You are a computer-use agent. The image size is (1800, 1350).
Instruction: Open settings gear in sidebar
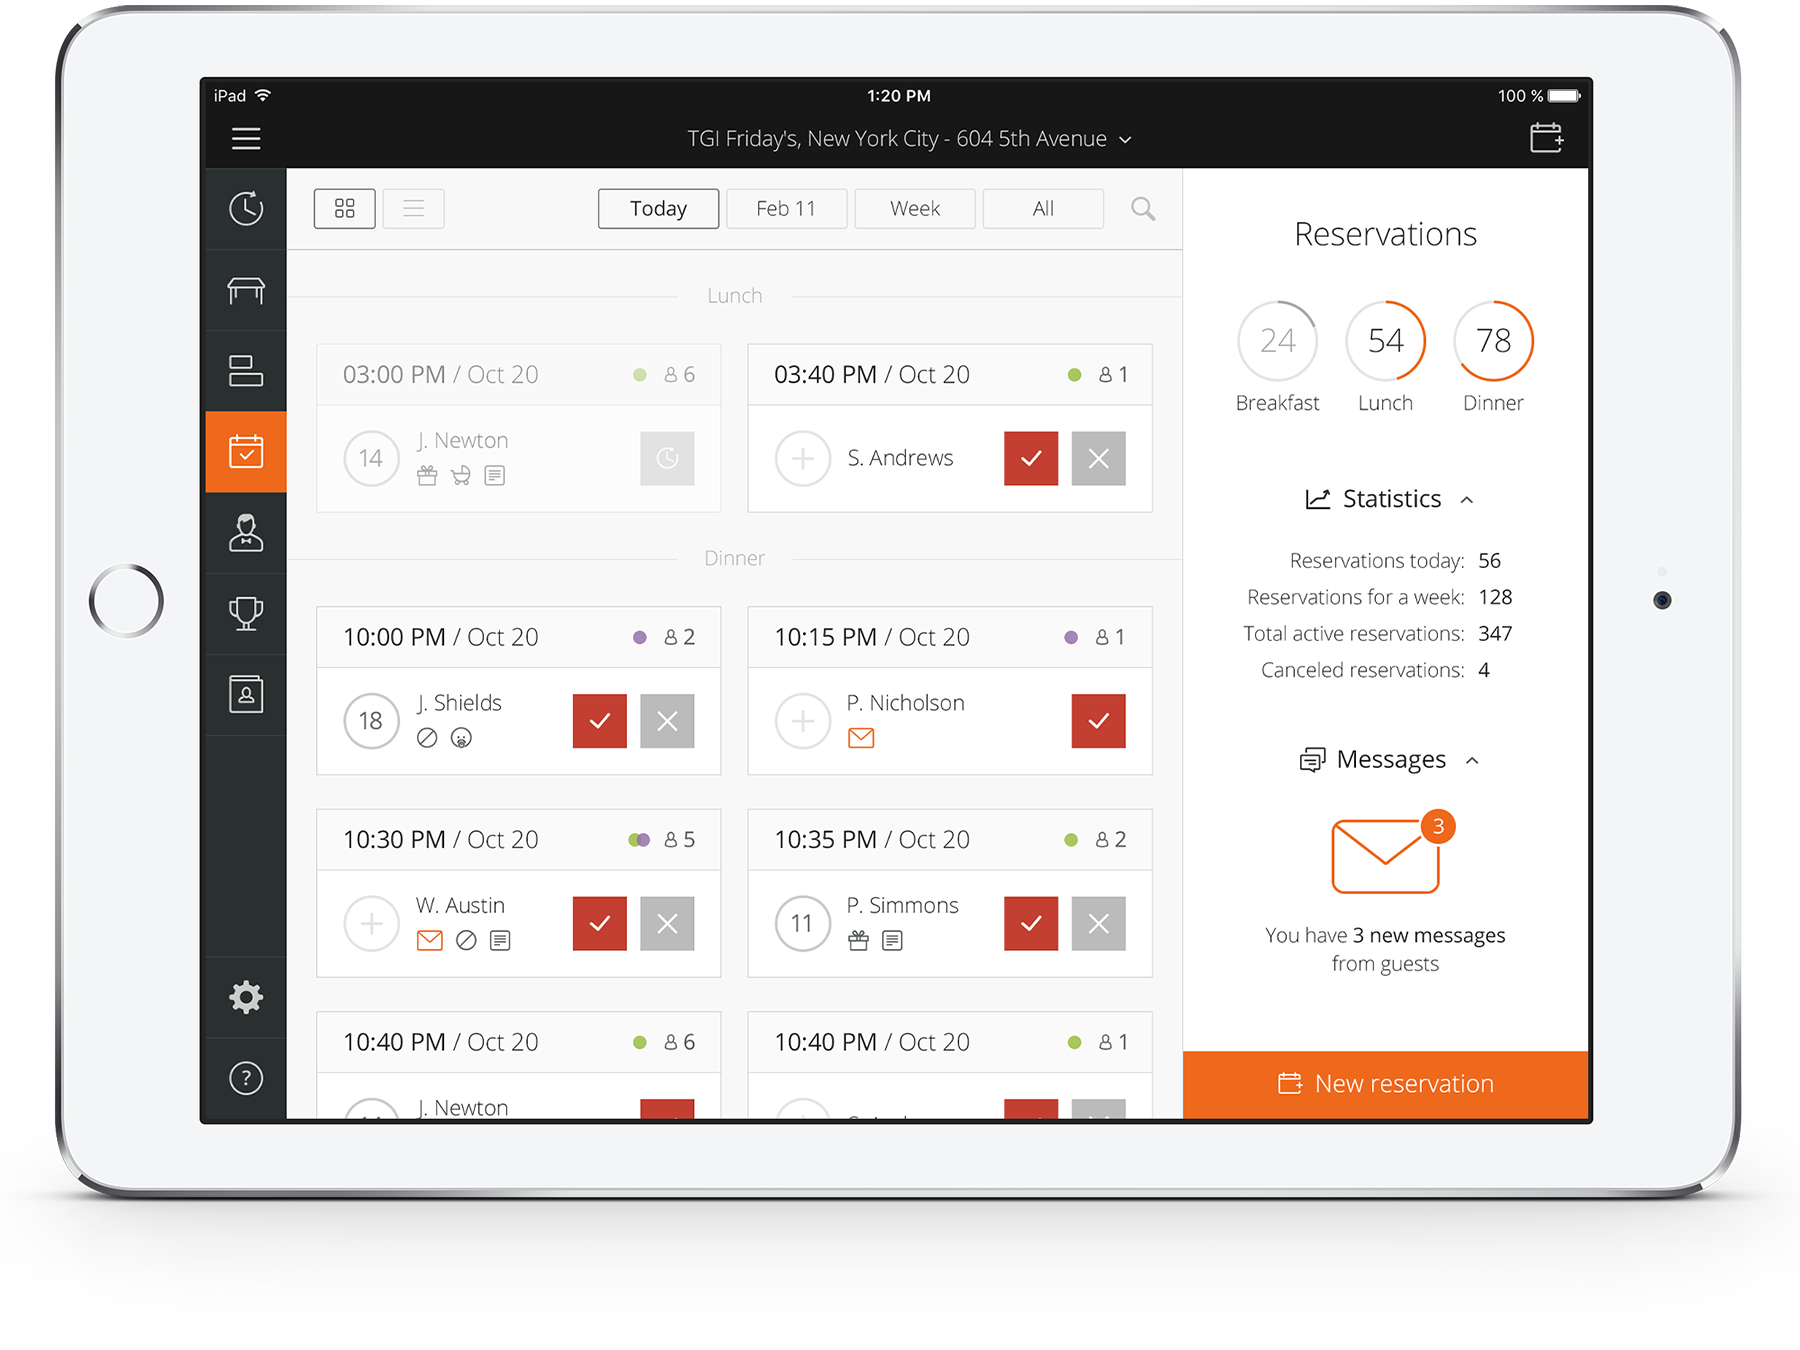pos(246,997)
